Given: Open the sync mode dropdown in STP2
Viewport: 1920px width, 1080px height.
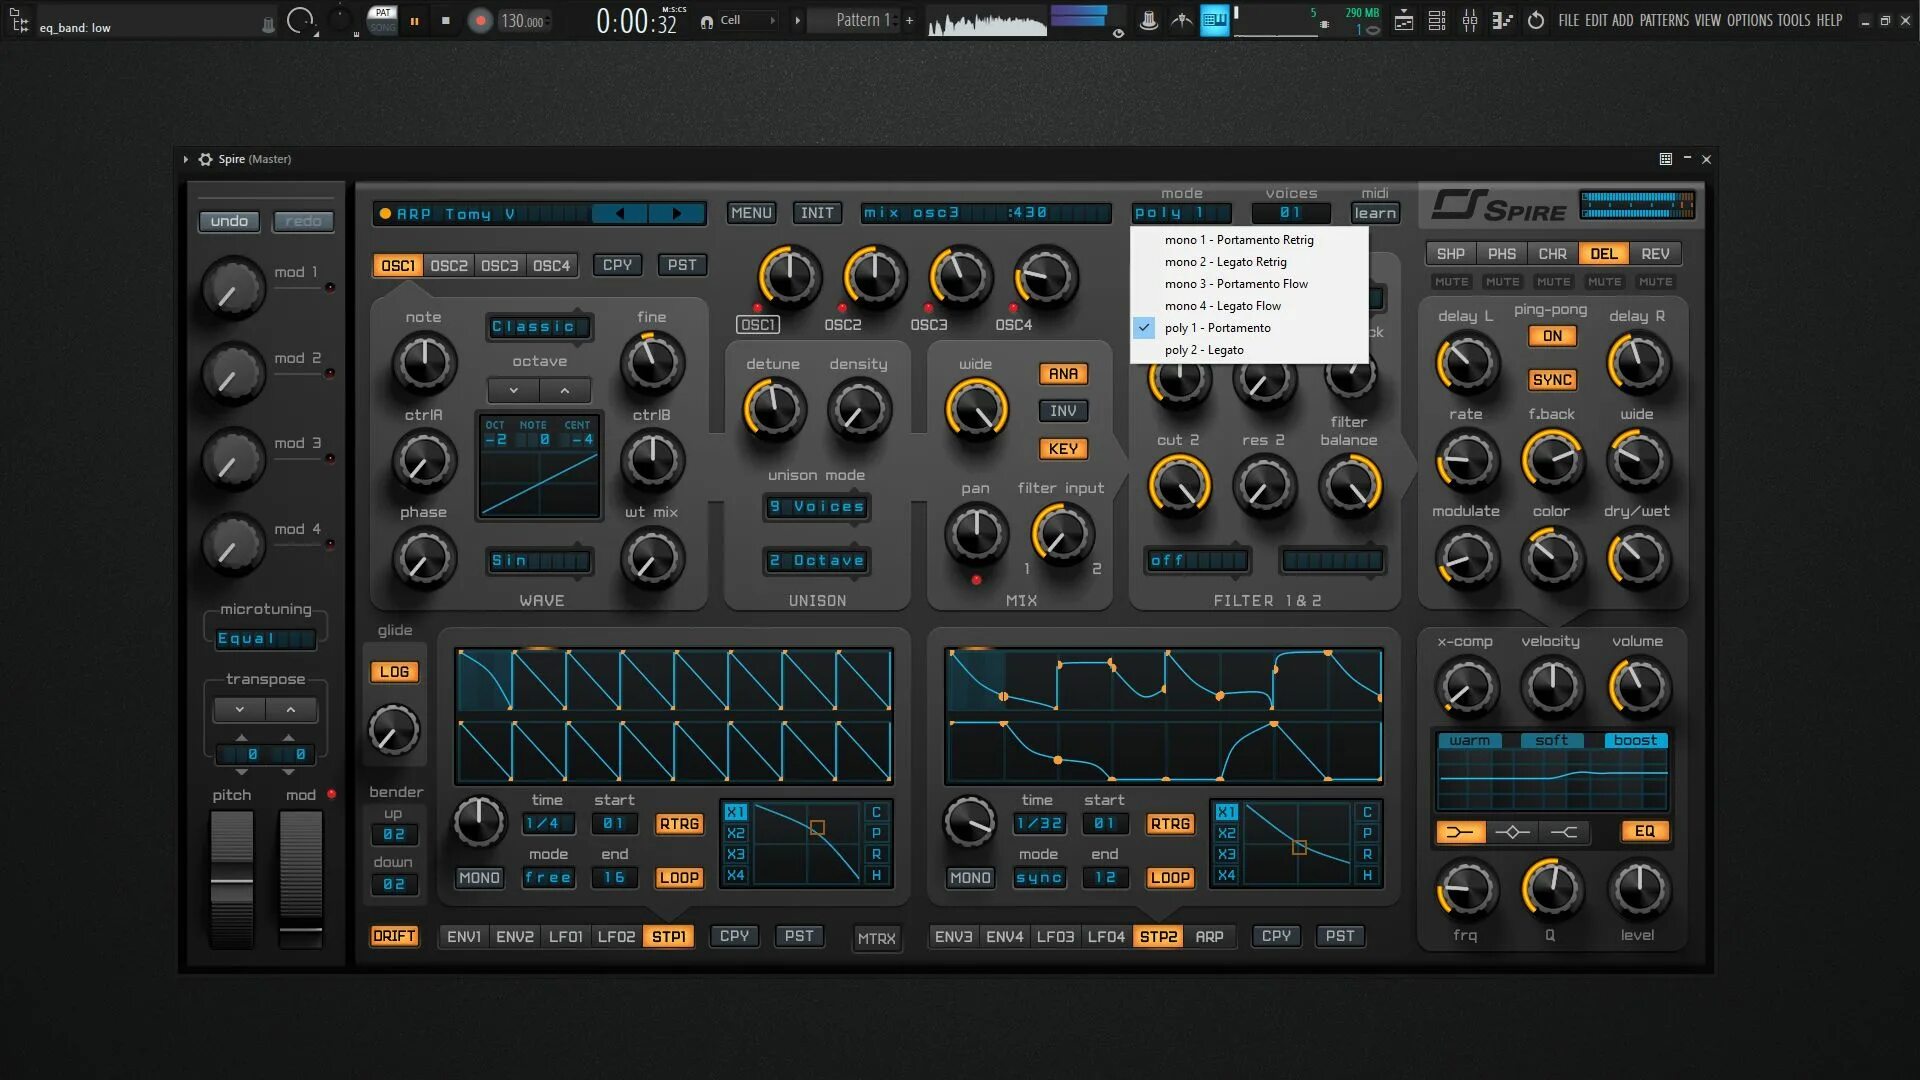Looking at the screenshot, I should click(x=1039, y=878).
